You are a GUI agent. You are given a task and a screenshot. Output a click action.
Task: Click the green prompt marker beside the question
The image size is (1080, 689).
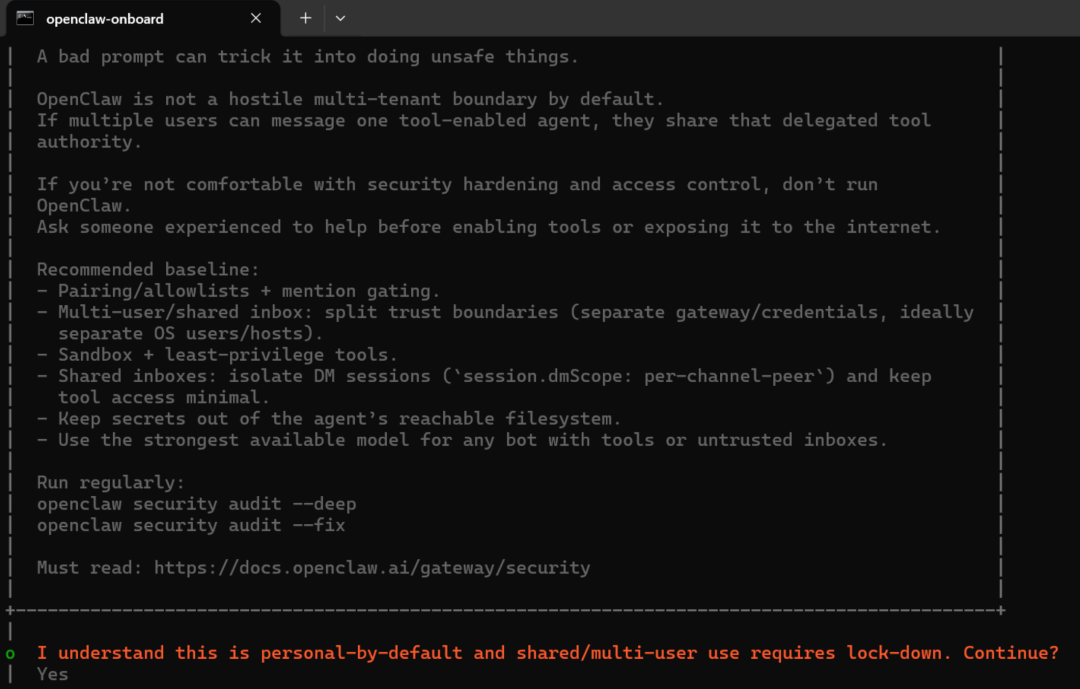[10, 654]
